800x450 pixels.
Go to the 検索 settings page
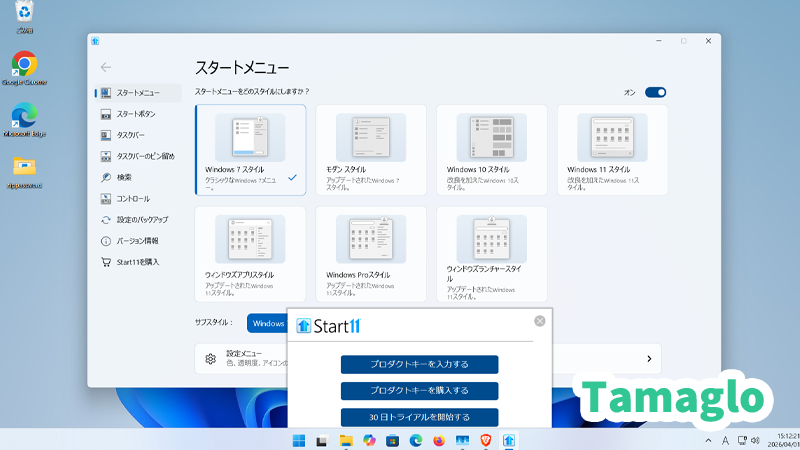(124, 177)
